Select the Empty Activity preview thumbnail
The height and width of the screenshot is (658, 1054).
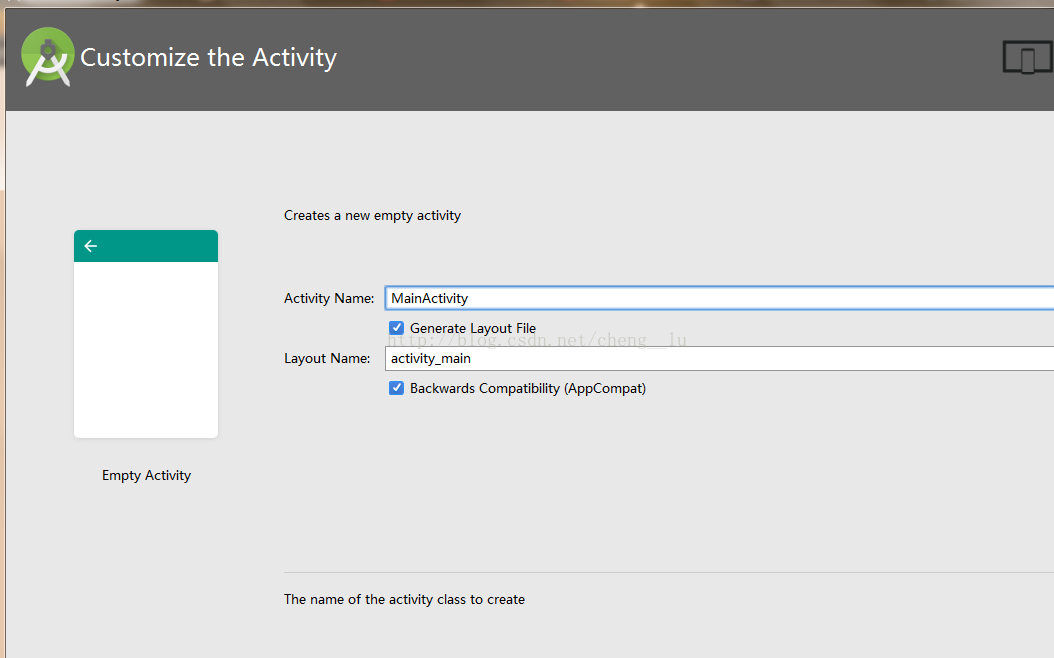click(x=146, y=334)
